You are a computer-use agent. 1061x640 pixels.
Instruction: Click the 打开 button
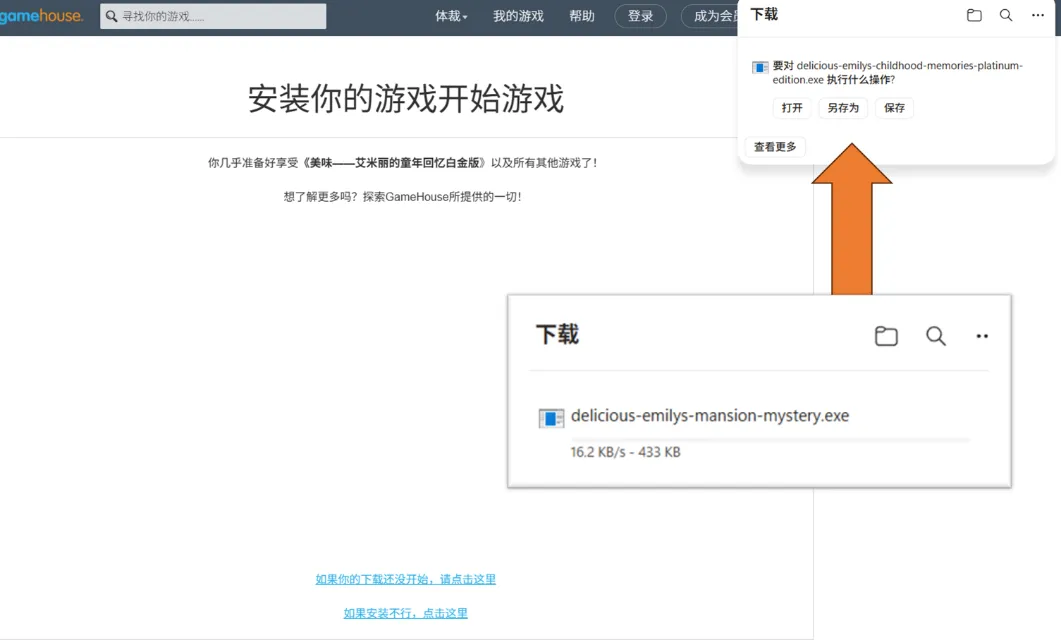[x=792, y=108]
